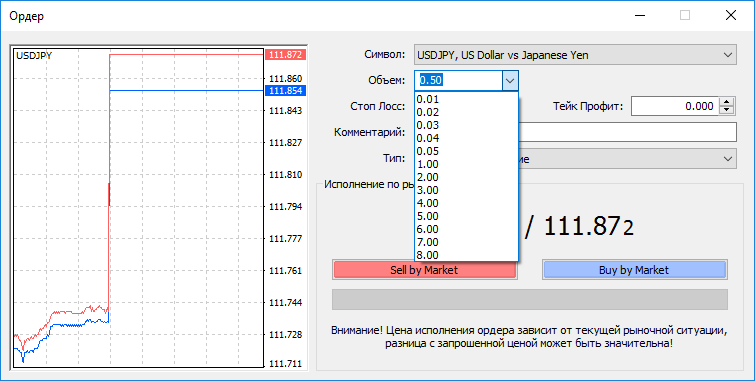Select 1.00 lot volume option
Image resolution: width=755 pixels, height=381 pixels.
pos(466,165)
